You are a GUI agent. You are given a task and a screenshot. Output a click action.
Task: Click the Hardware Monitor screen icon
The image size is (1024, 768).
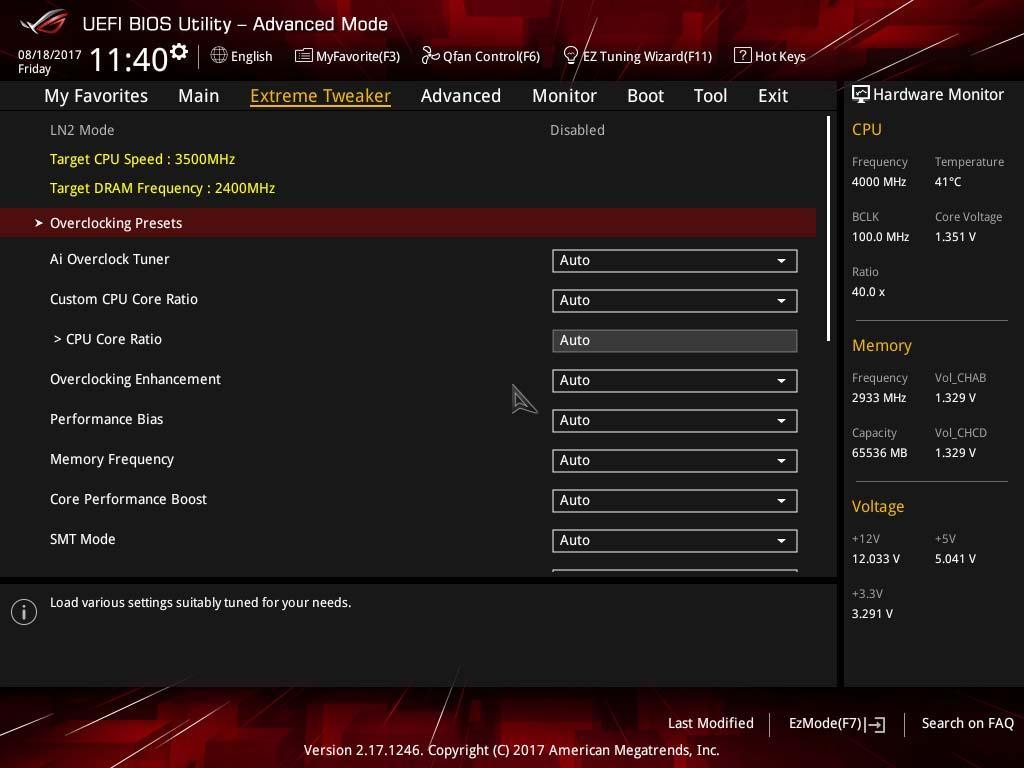[x=861, y=95]
